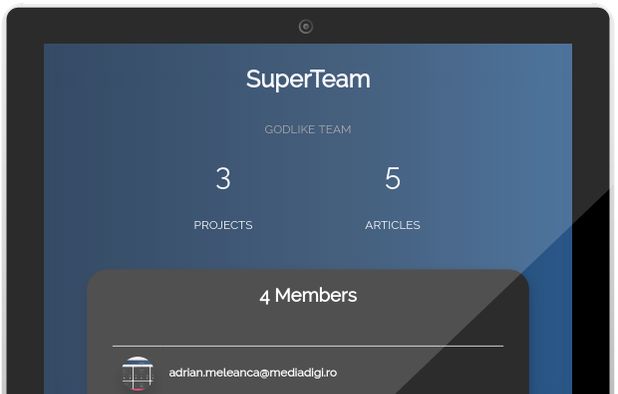Click the number 4 in Members heading

click(264, 297)
